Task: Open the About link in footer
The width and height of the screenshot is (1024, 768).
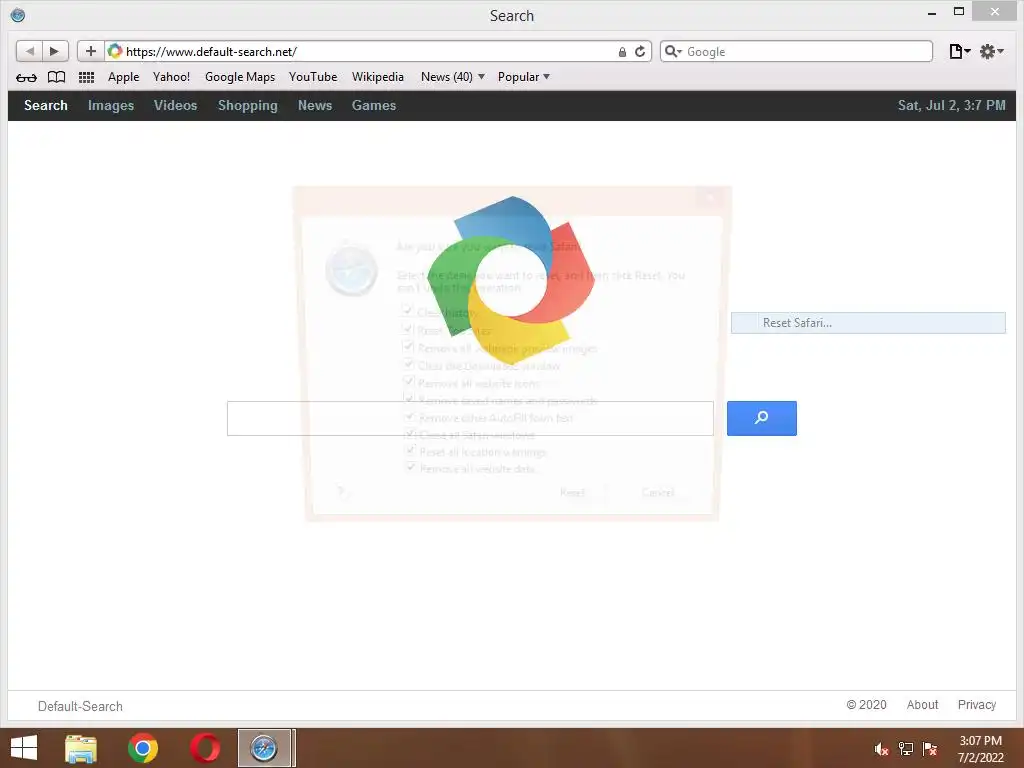Action: click(x=922, y=705)
